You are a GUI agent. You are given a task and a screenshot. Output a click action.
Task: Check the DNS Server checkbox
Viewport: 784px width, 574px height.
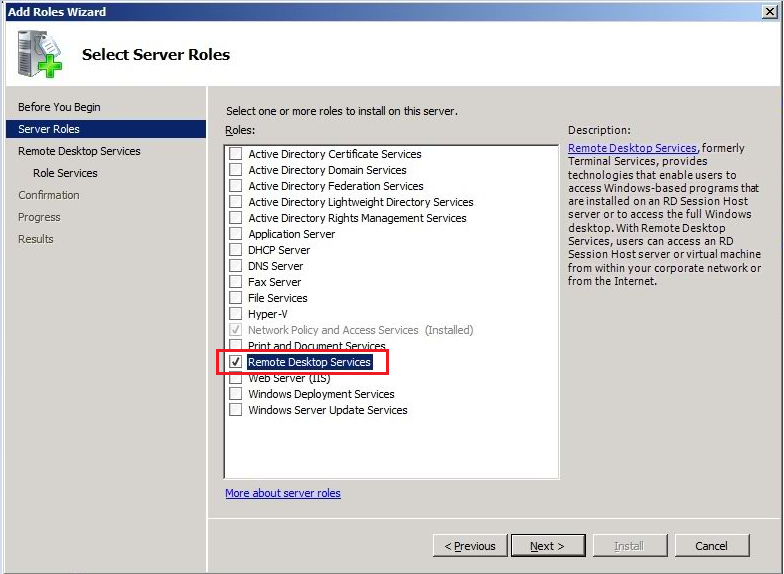click(236, 266)
